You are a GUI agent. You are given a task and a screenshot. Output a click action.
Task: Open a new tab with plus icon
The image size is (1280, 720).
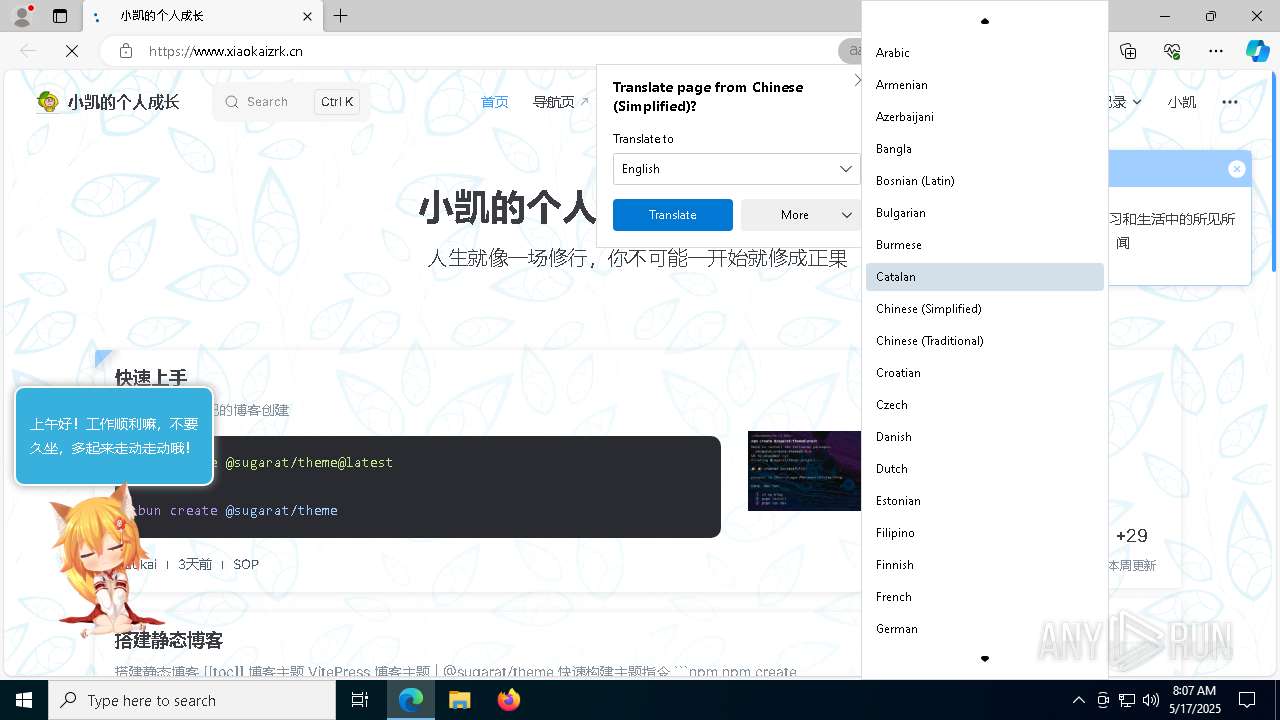tap(341, 16)
